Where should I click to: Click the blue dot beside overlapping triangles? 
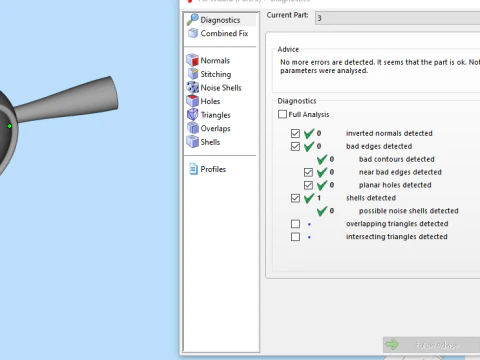tap(309, 224)
